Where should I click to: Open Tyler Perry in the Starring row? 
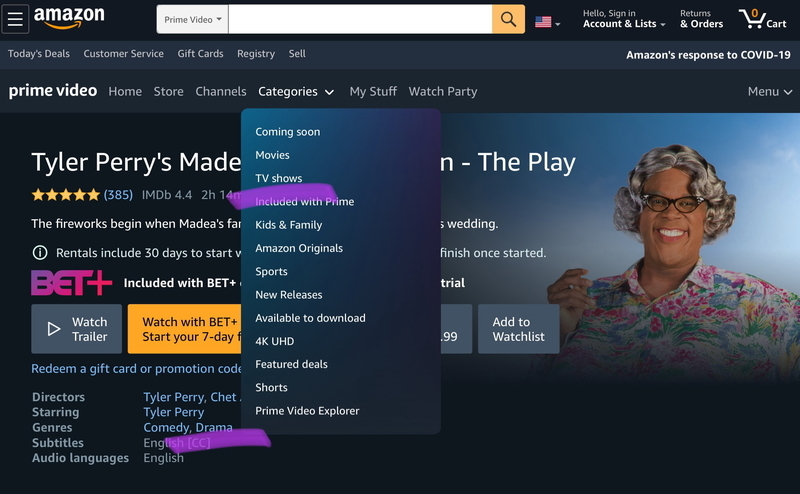tap(173, 412)
